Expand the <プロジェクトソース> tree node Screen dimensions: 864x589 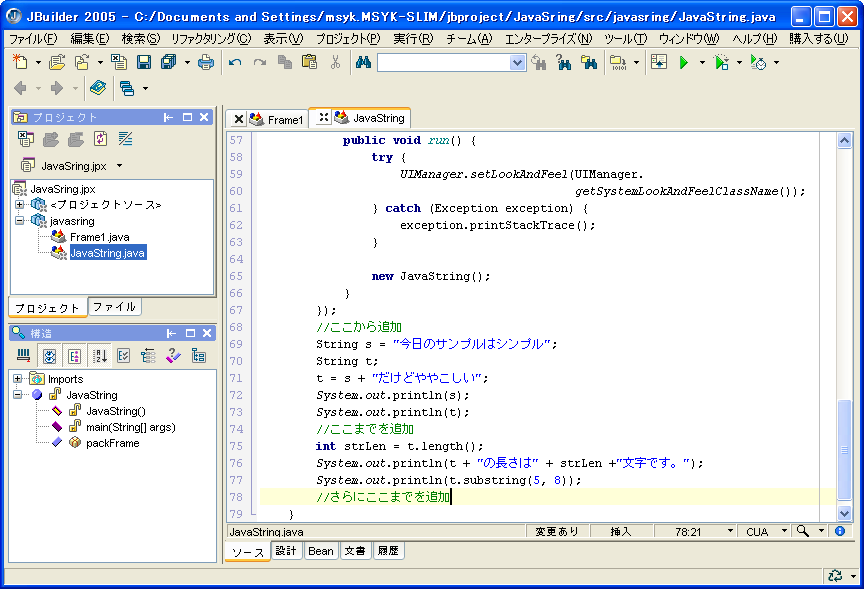(19, 205)
